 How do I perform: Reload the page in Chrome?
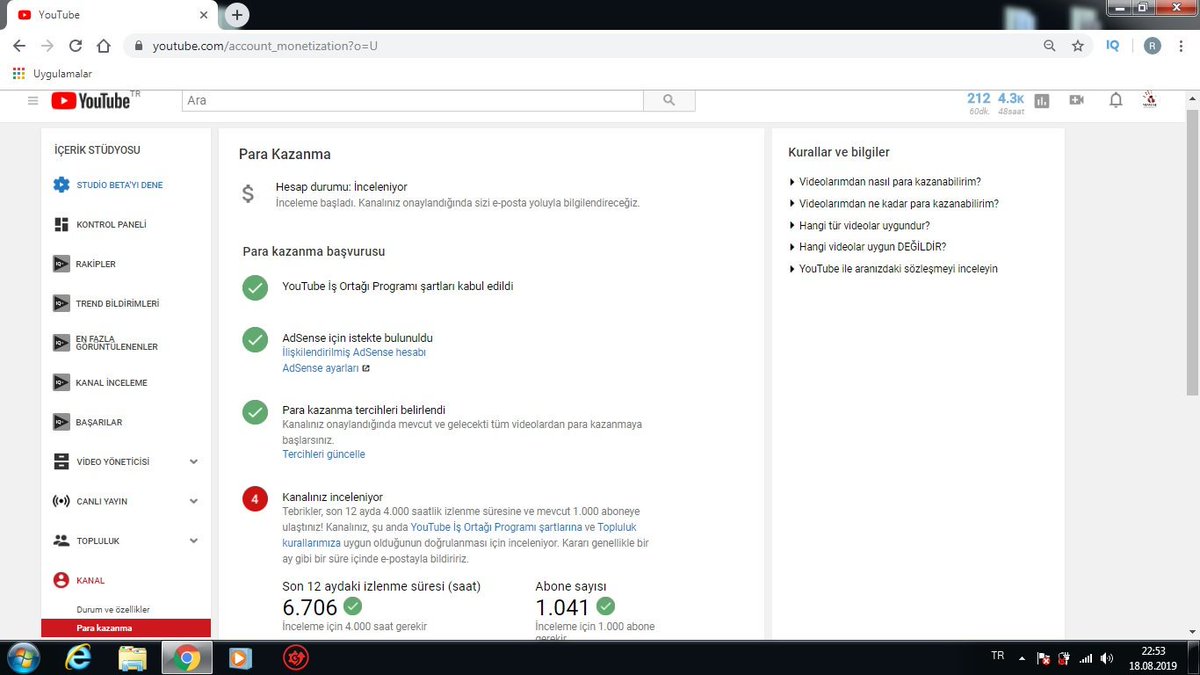pos(75,46)
